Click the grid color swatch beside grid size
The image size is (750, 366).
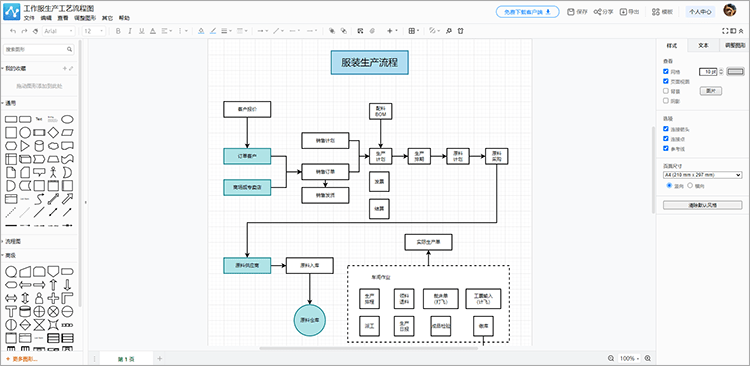(x=736, y=71)
